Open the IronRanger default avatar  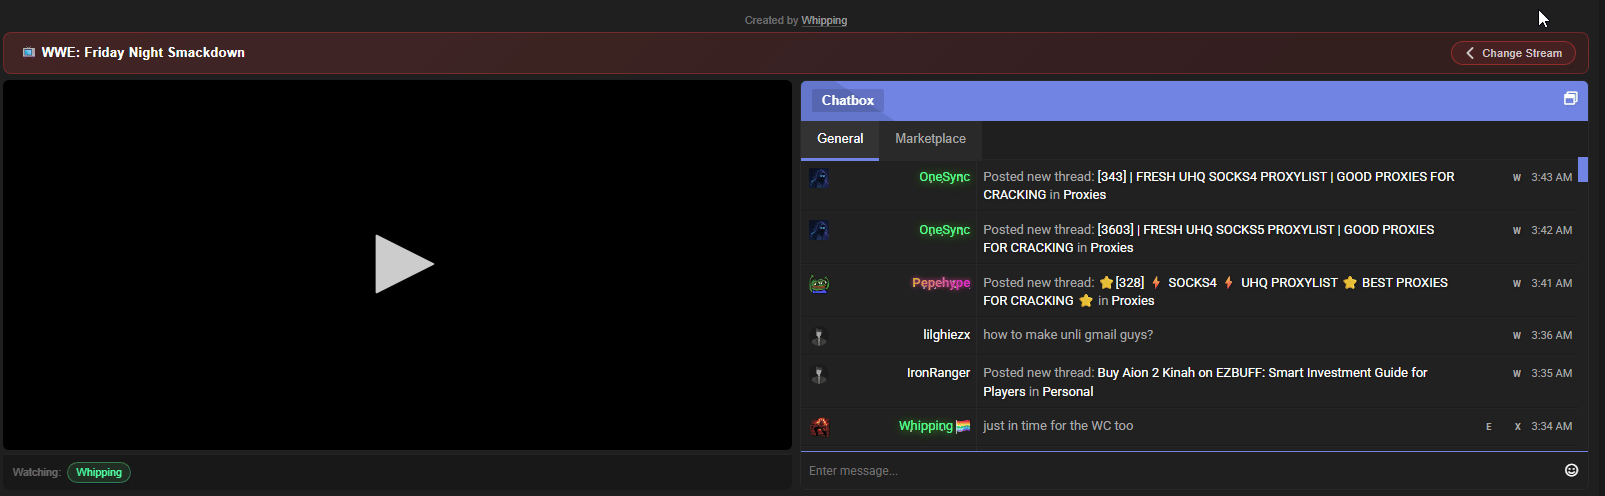tap(819, 374)
